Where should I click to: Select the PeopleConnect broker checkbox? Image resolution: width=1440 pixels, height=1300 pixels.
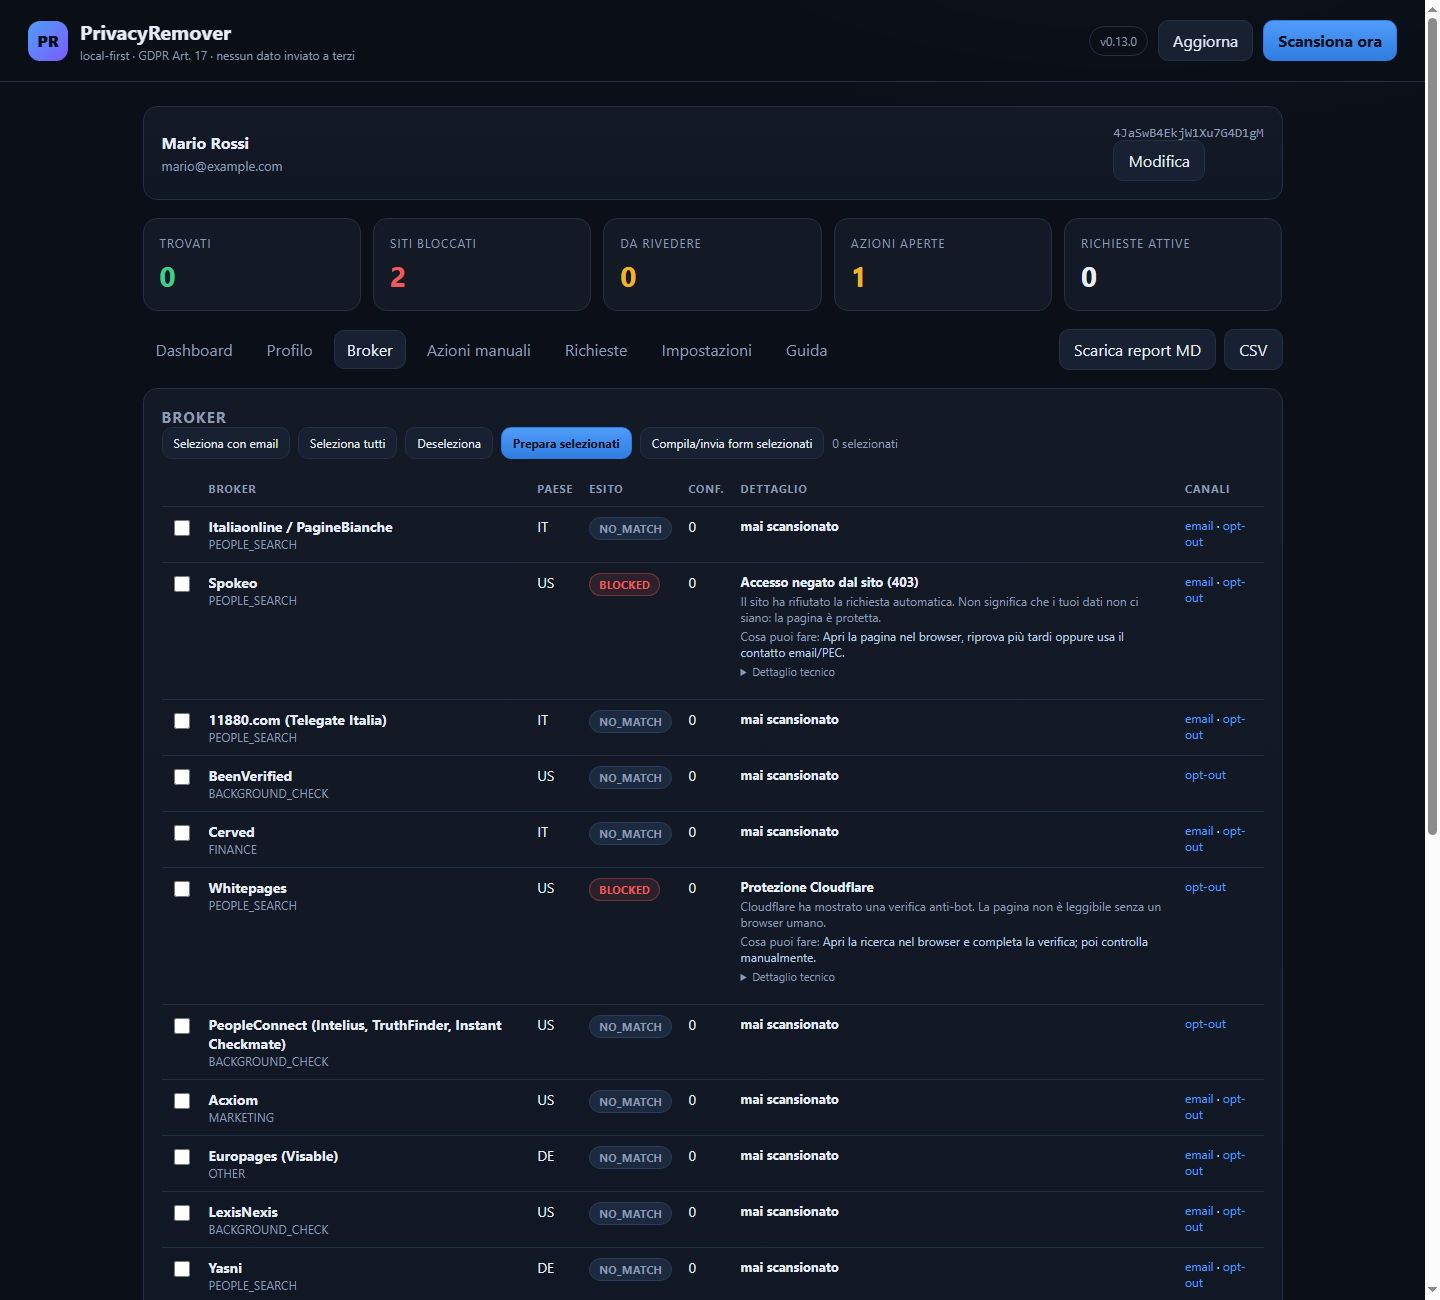(x=182, y=1026)
